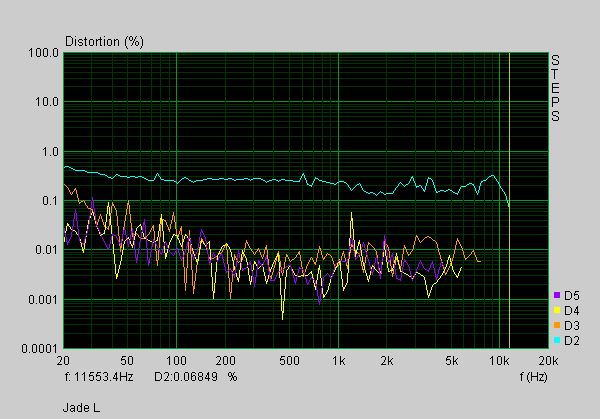Click the 10k x-axis label
The width and height of the screenshot is (600, 419).
click(499, 361)
